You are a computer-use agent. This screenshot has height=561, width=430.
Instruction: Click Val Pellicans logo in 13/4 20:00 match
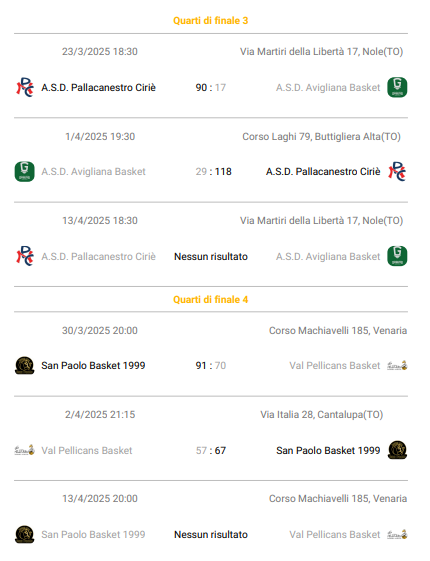[x=397, y=535]
